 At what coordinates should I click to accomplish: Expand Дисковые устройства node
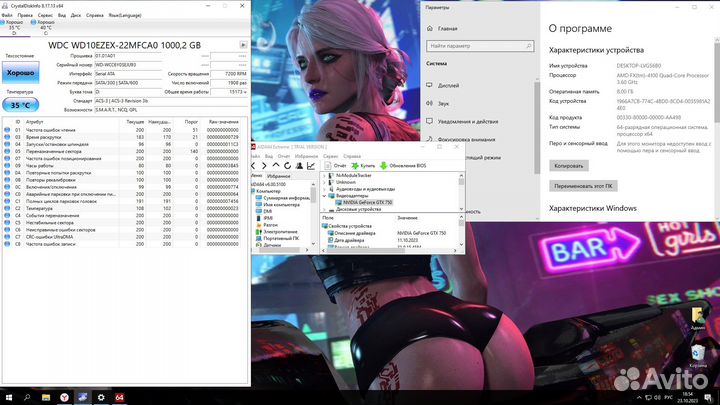324,209
